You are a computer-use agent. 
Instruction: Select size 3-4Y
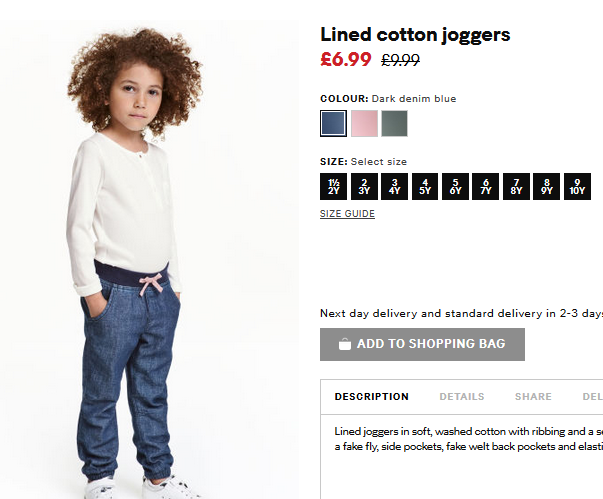click(395, 186)
